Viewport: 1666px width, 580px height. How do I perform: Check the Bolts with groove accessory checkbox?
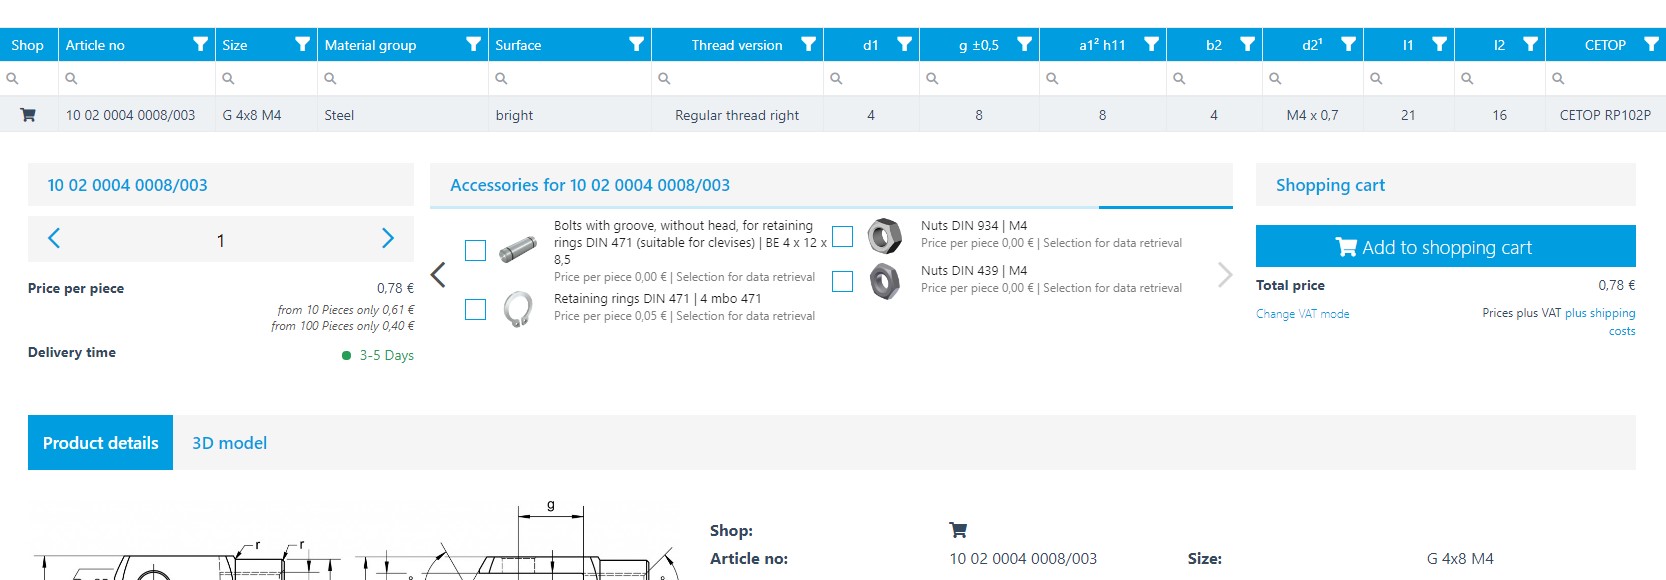point(475,250)
